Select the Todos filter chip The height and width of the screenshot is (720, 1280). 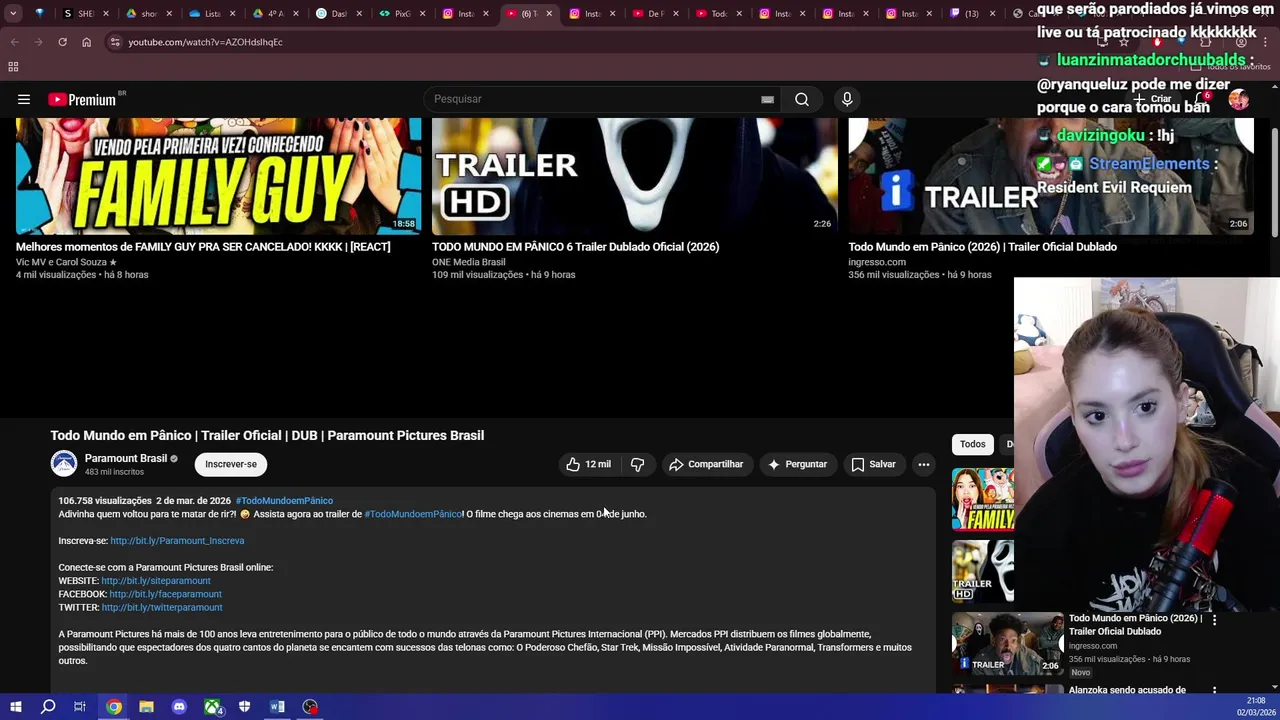pos(973,444)
